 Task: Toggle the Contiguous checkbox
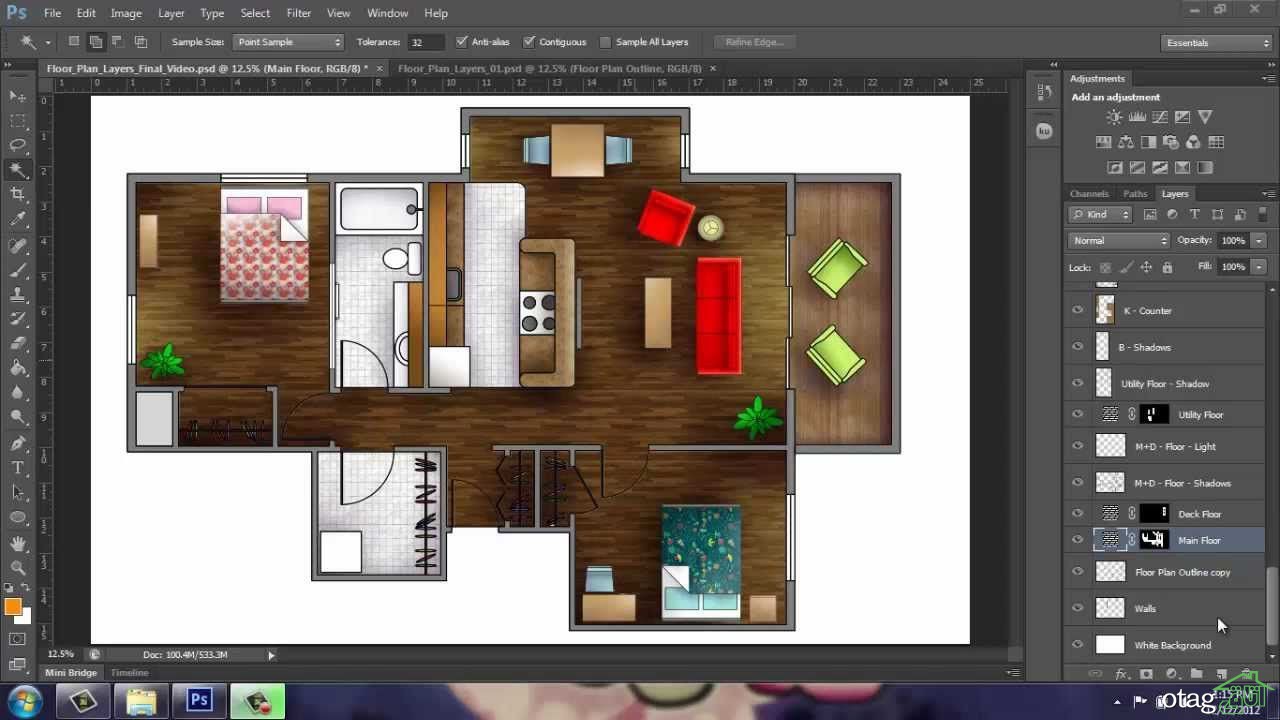coord(528,42)
